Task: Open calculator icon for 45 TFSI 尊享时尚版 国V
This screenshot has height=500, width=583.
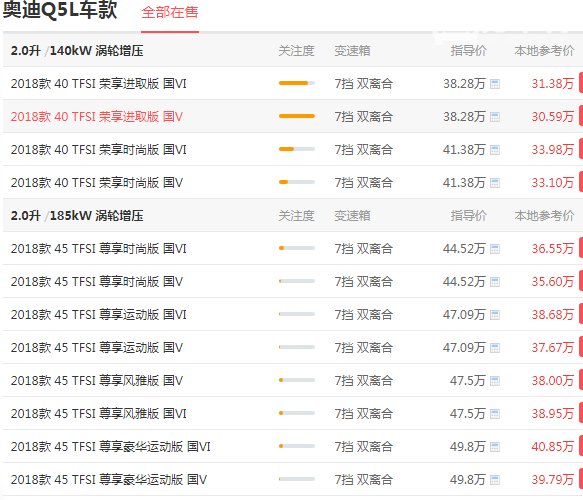Action: [x=495, y=282]
